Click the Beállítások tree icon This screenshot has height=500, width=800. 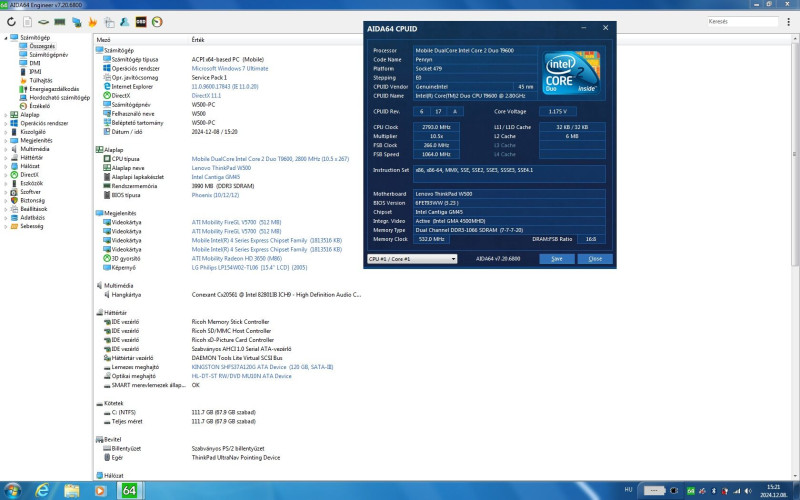point(14,209)
